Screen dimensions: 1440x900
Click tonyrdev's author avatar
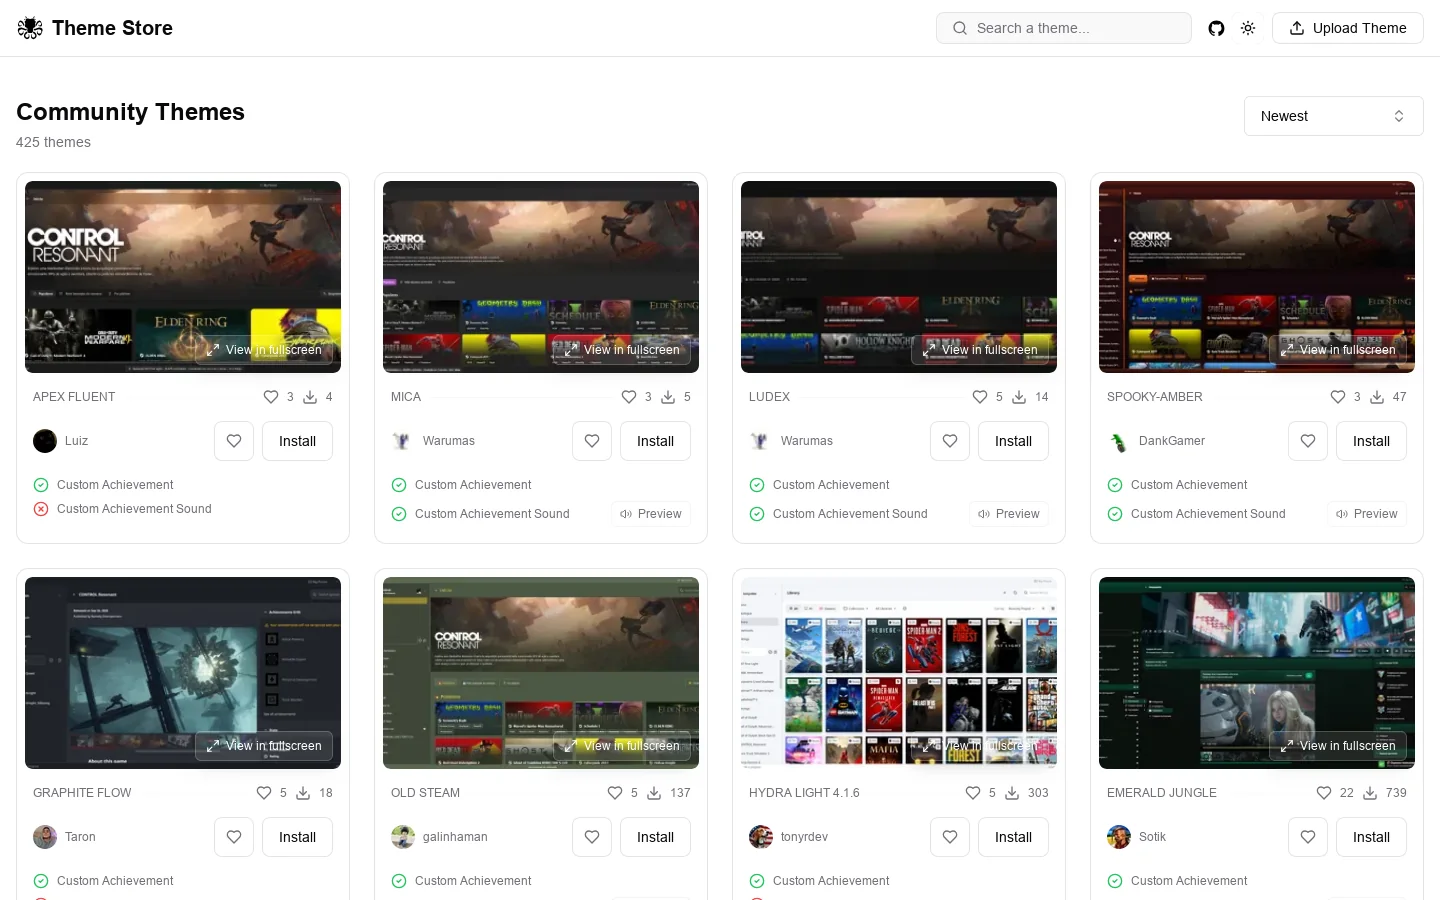(x=761, y=837)
